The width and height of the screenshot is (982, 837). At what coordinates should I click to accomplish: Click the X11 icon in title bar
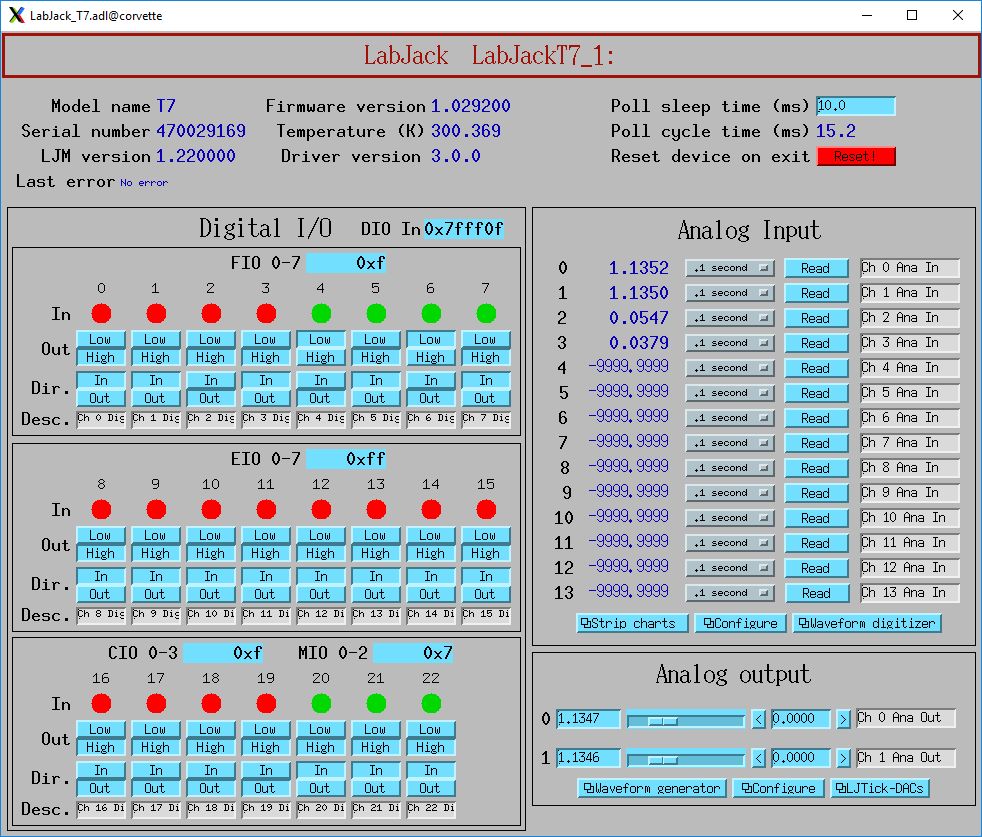16,15
